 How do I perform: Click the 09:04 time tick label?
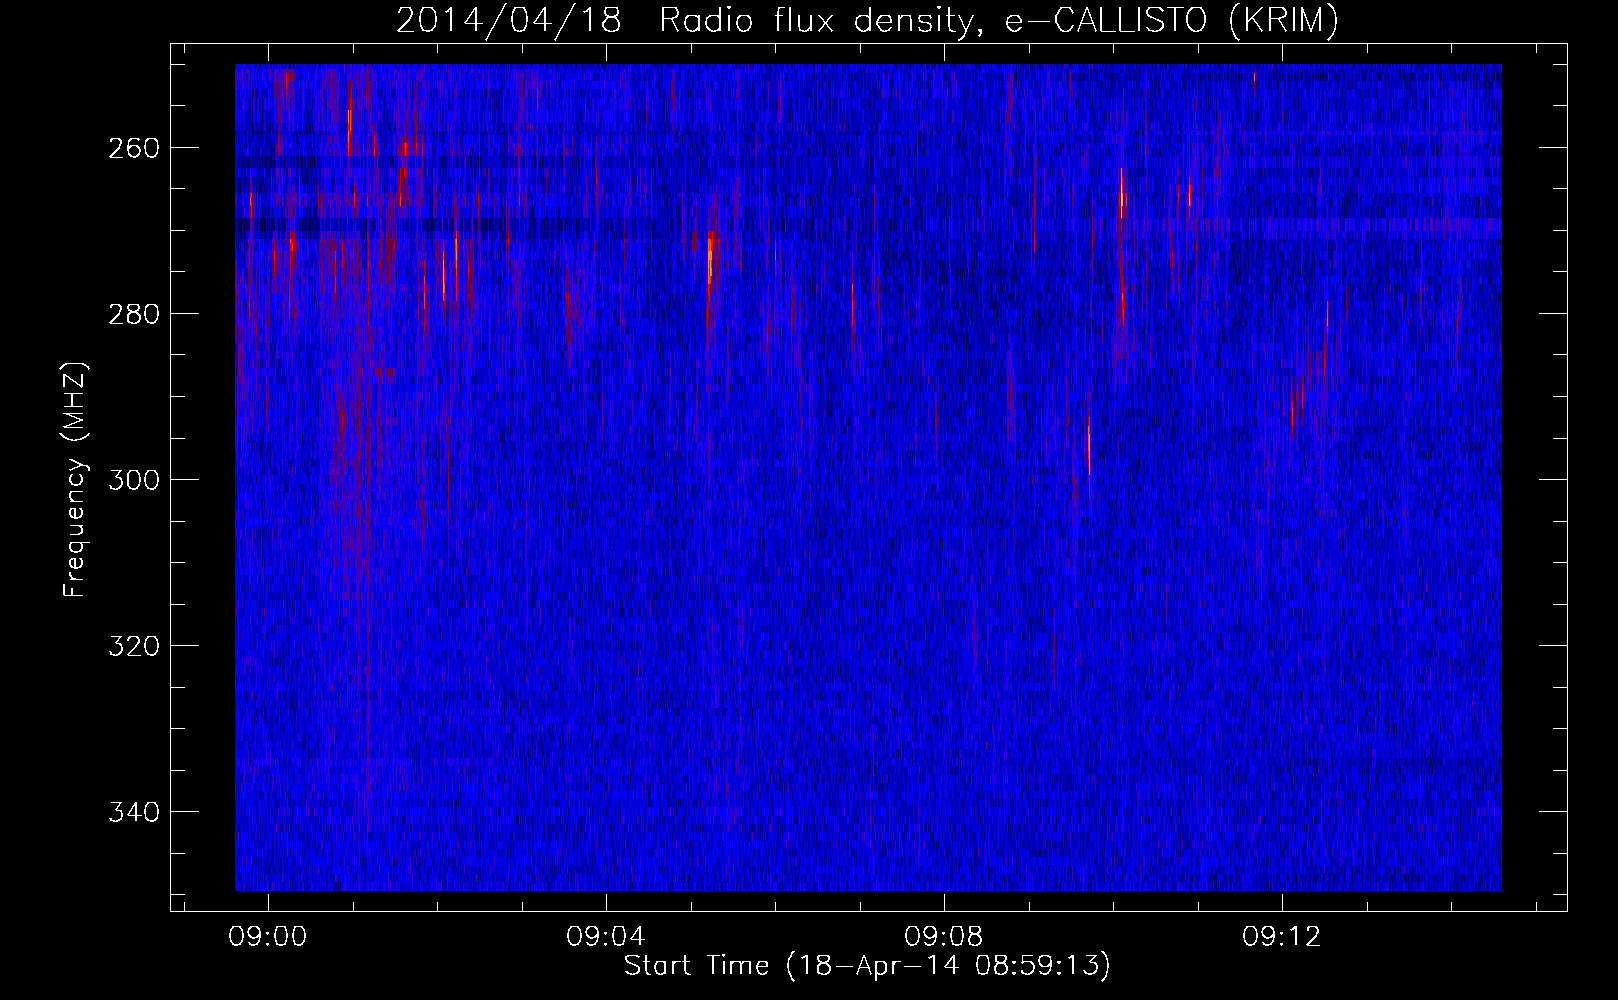pyautogui.click(x=606, y=937)
